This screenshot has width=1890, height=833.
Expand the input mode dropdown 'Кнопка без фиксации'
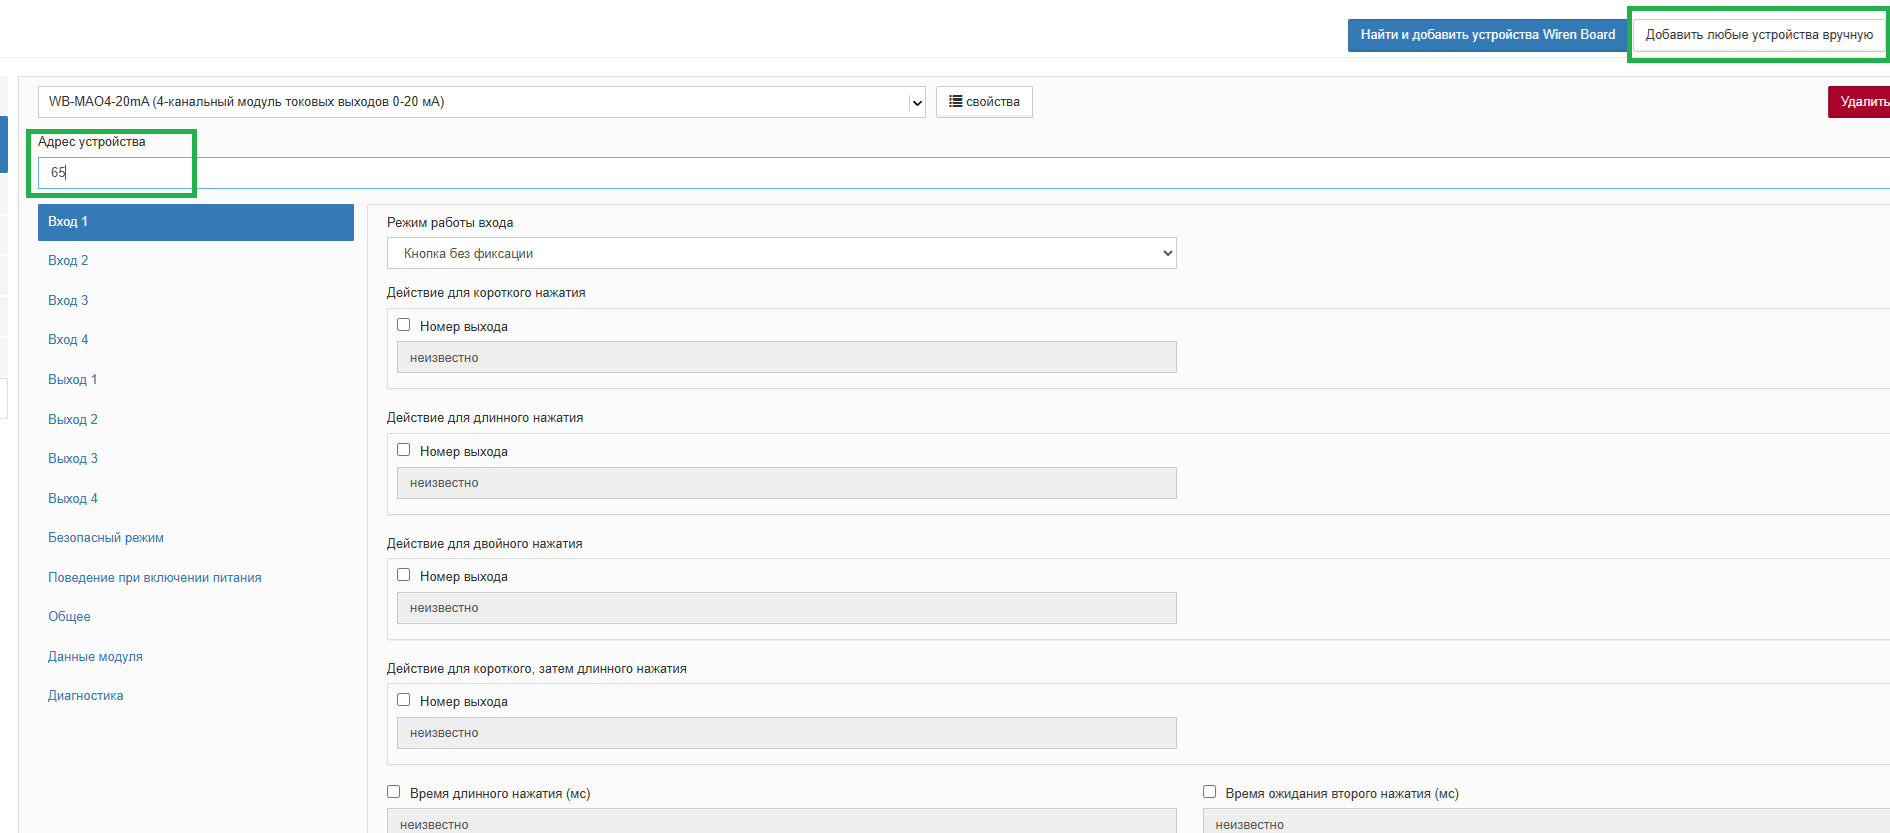781,253
